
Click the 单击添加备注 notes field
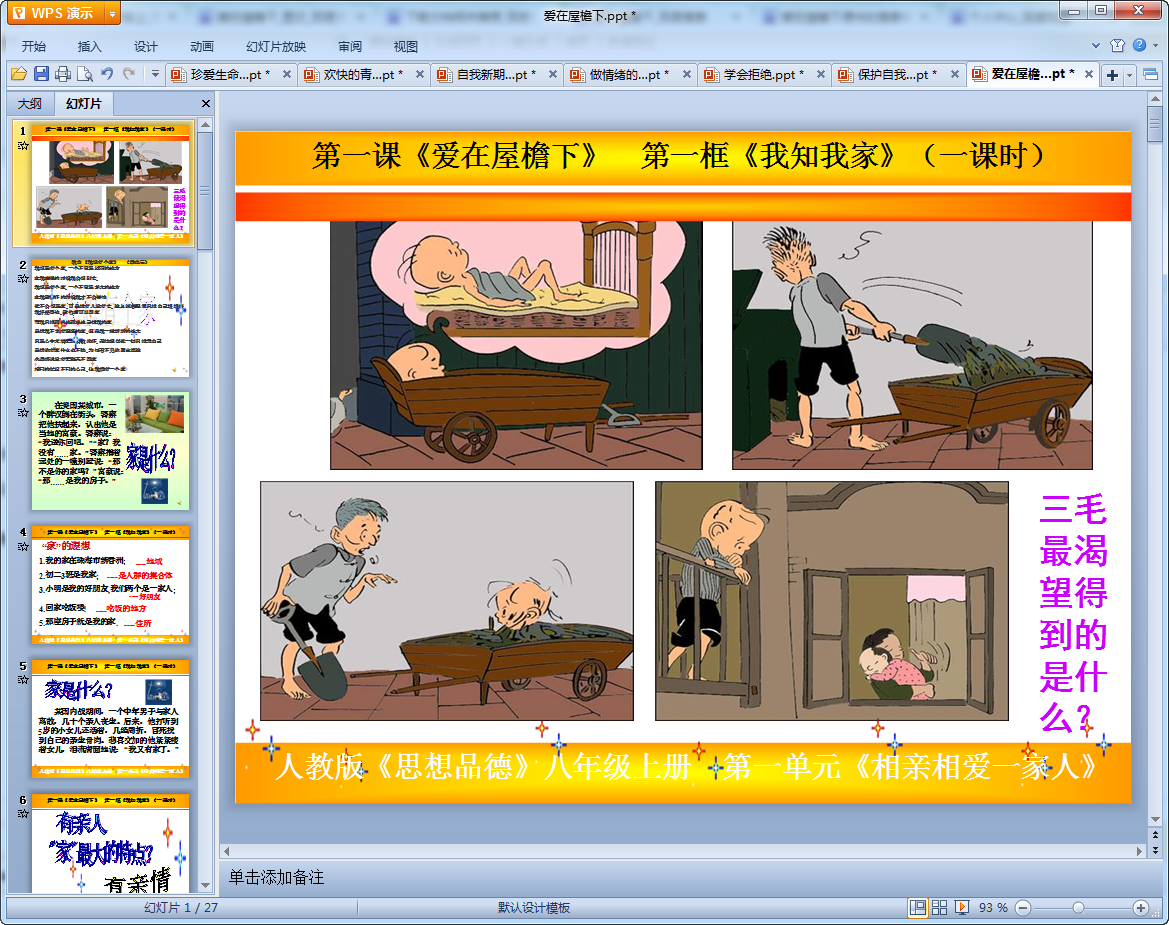coord(277,877)
